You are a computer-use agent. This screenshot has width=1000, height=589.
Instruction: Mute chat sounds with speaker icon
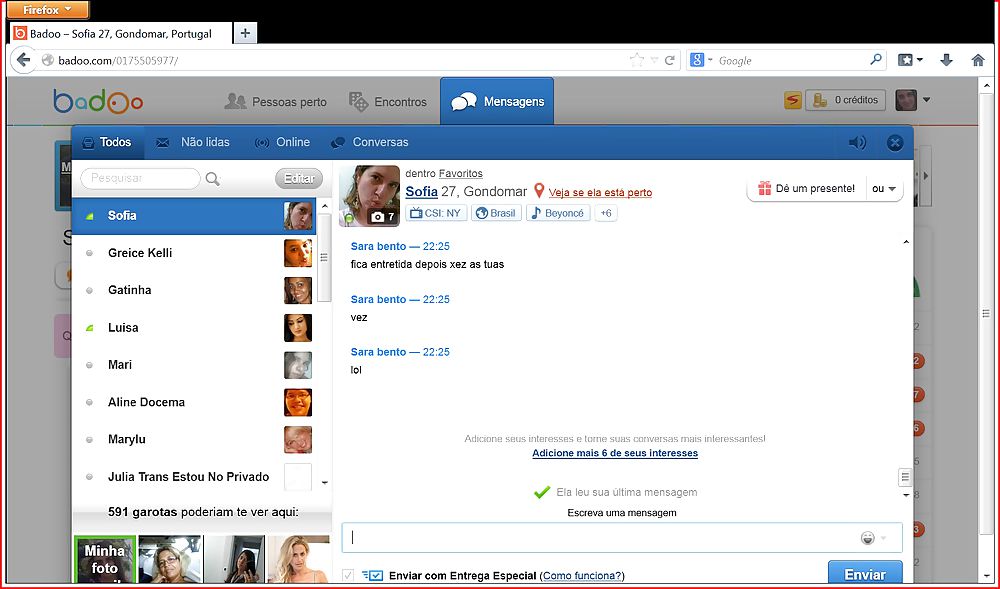[857, 143]
